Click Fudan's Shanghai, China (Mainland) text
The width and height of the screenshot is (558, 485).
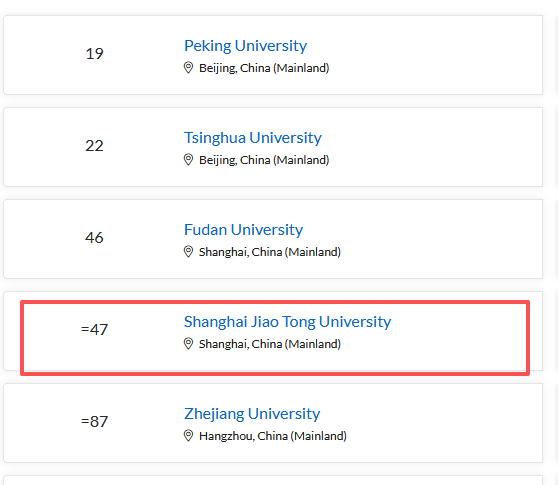pos(270,252)
